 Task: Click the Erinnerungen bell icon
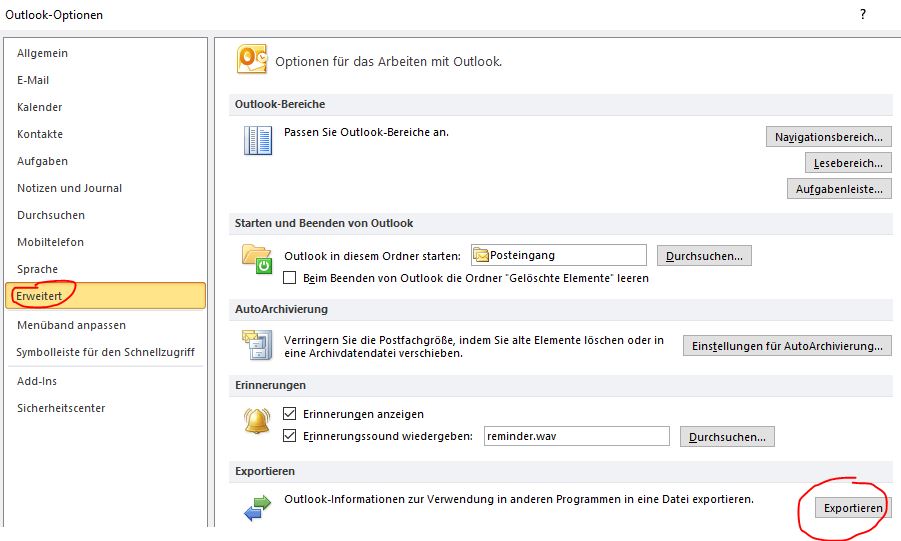[x=257, y=421]
